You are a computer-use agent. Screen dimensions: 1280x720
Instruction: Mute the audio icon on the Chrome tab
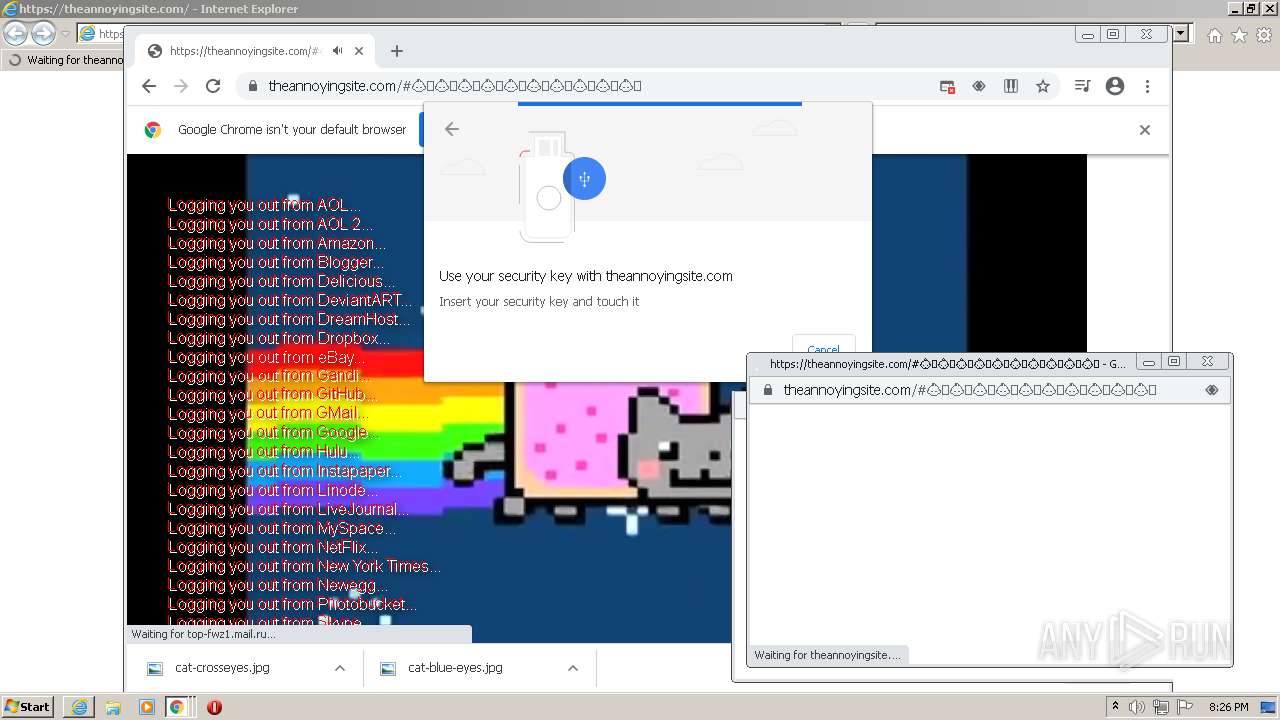tap(338, 51)
